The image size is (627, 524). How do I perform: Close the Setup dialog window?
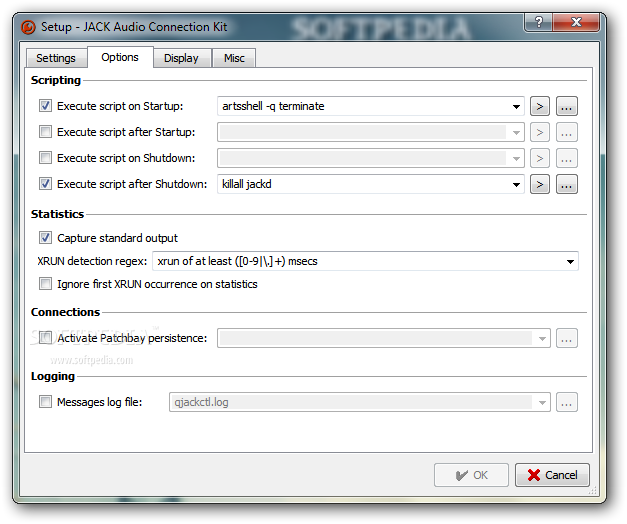point(576,22)
